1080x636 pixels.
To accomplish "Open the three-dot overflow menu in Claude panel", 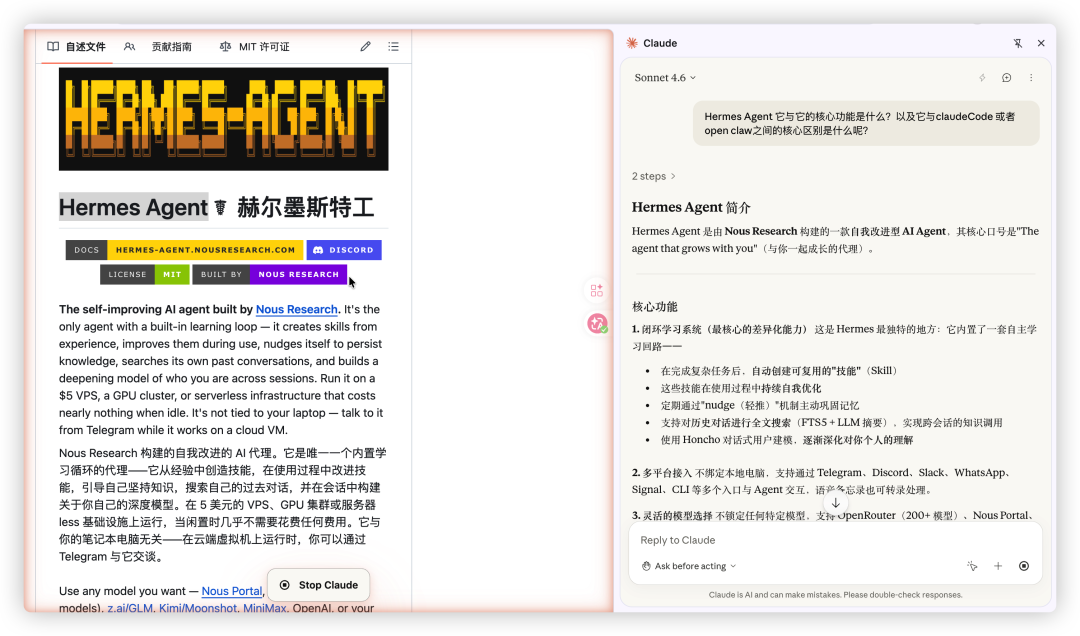I will tap(1031, 77).
